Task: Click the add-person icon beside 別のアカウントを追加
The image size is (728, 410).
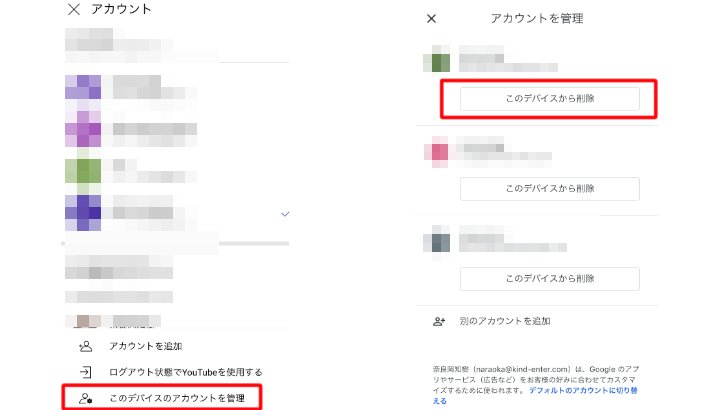Action: (438, 321)
